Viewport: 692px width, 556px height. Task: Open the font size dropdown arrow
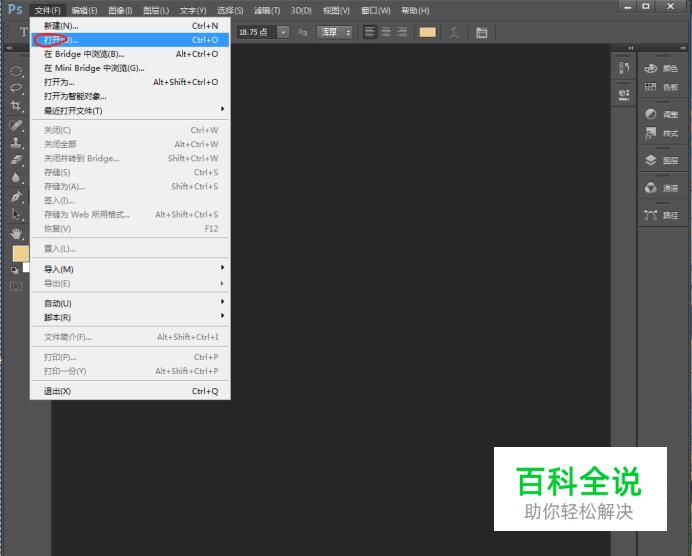tap(283, 32)
